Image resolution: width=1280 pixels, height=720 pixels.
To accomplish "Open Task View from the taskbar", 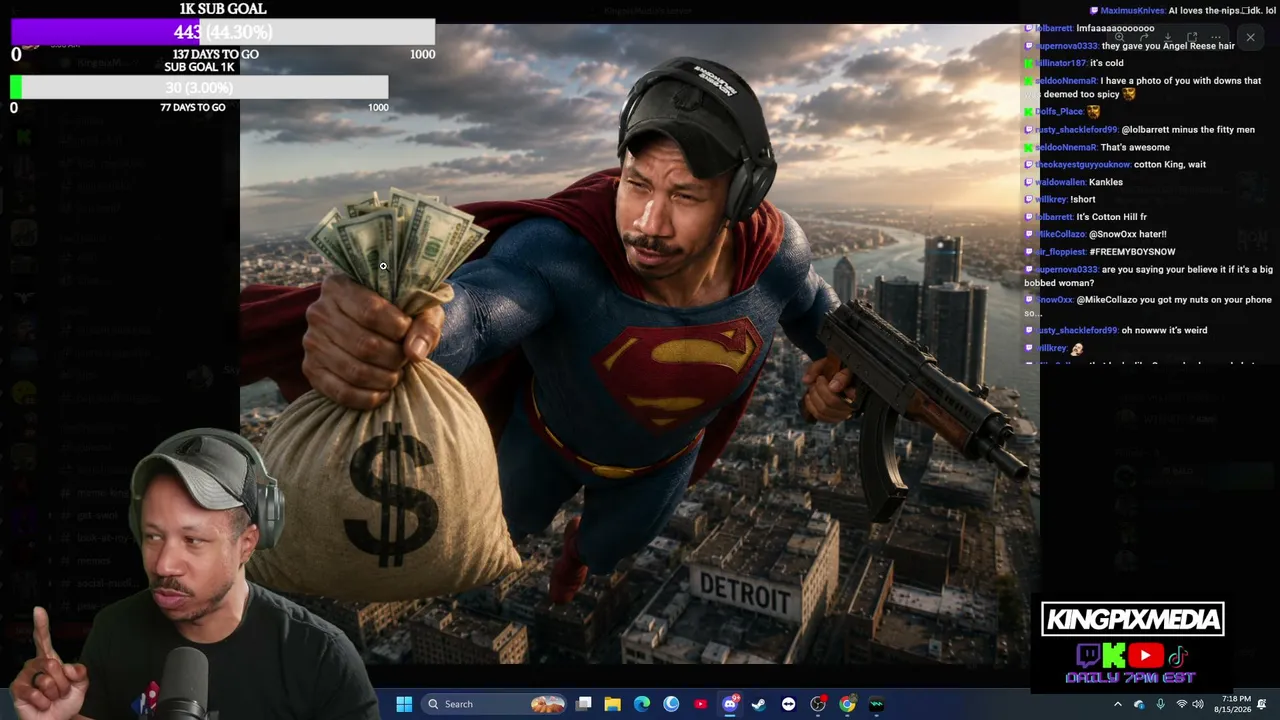I will [584, 704].
